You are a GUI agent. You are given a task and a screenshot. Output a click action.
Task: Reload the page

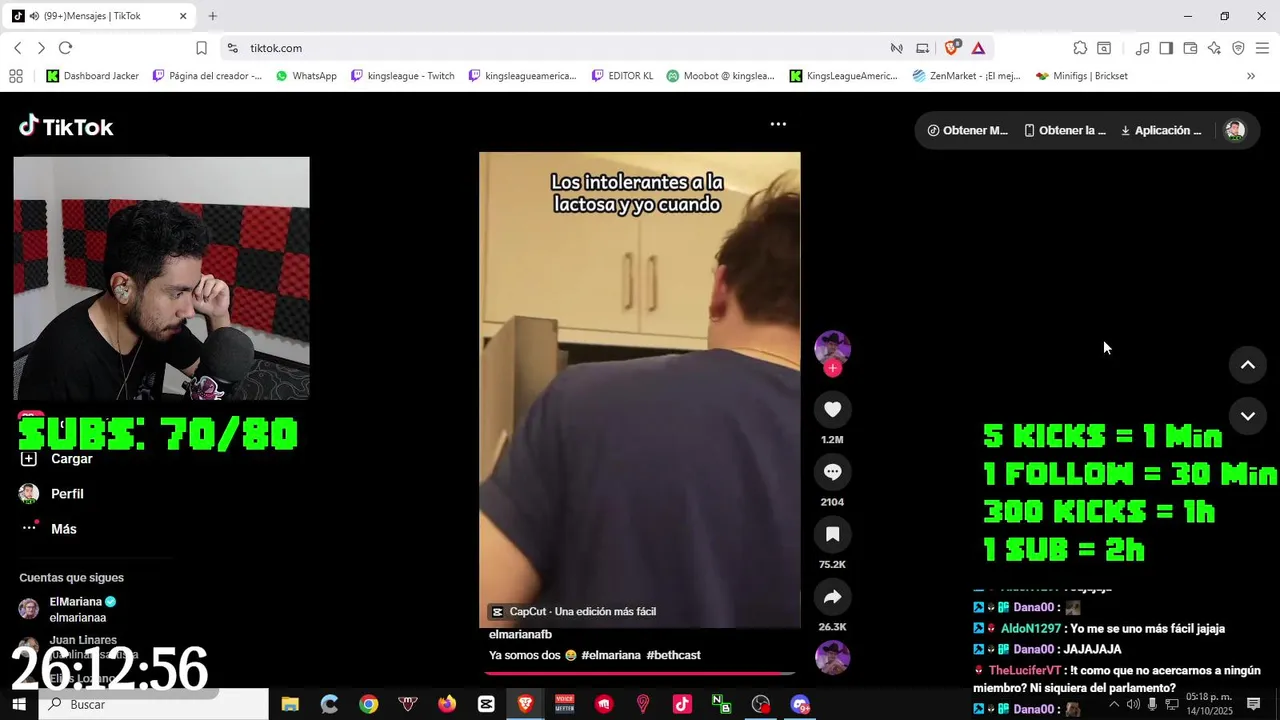tap(65, 48)
